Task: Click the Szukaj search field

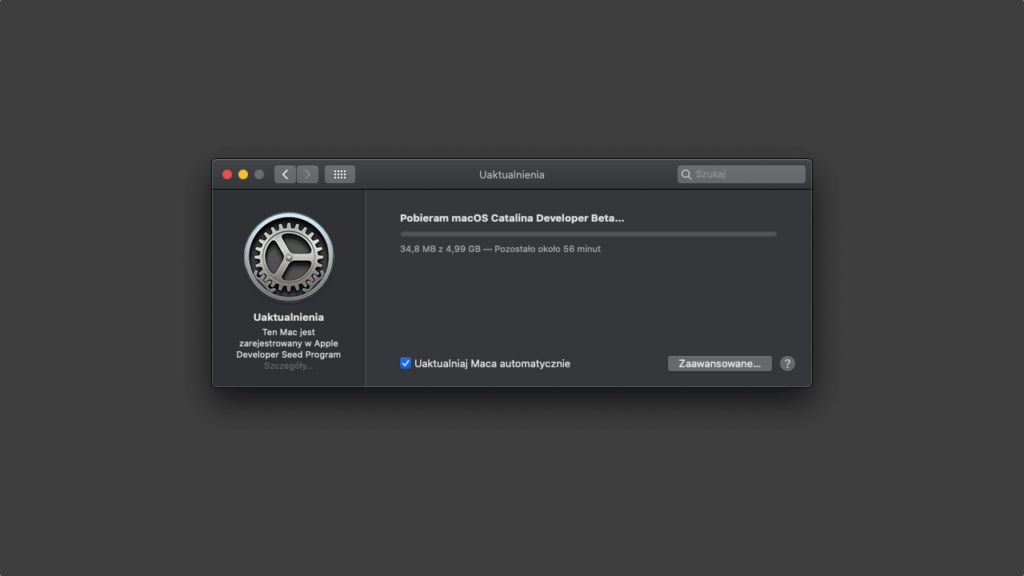Action: pos(740,174)
